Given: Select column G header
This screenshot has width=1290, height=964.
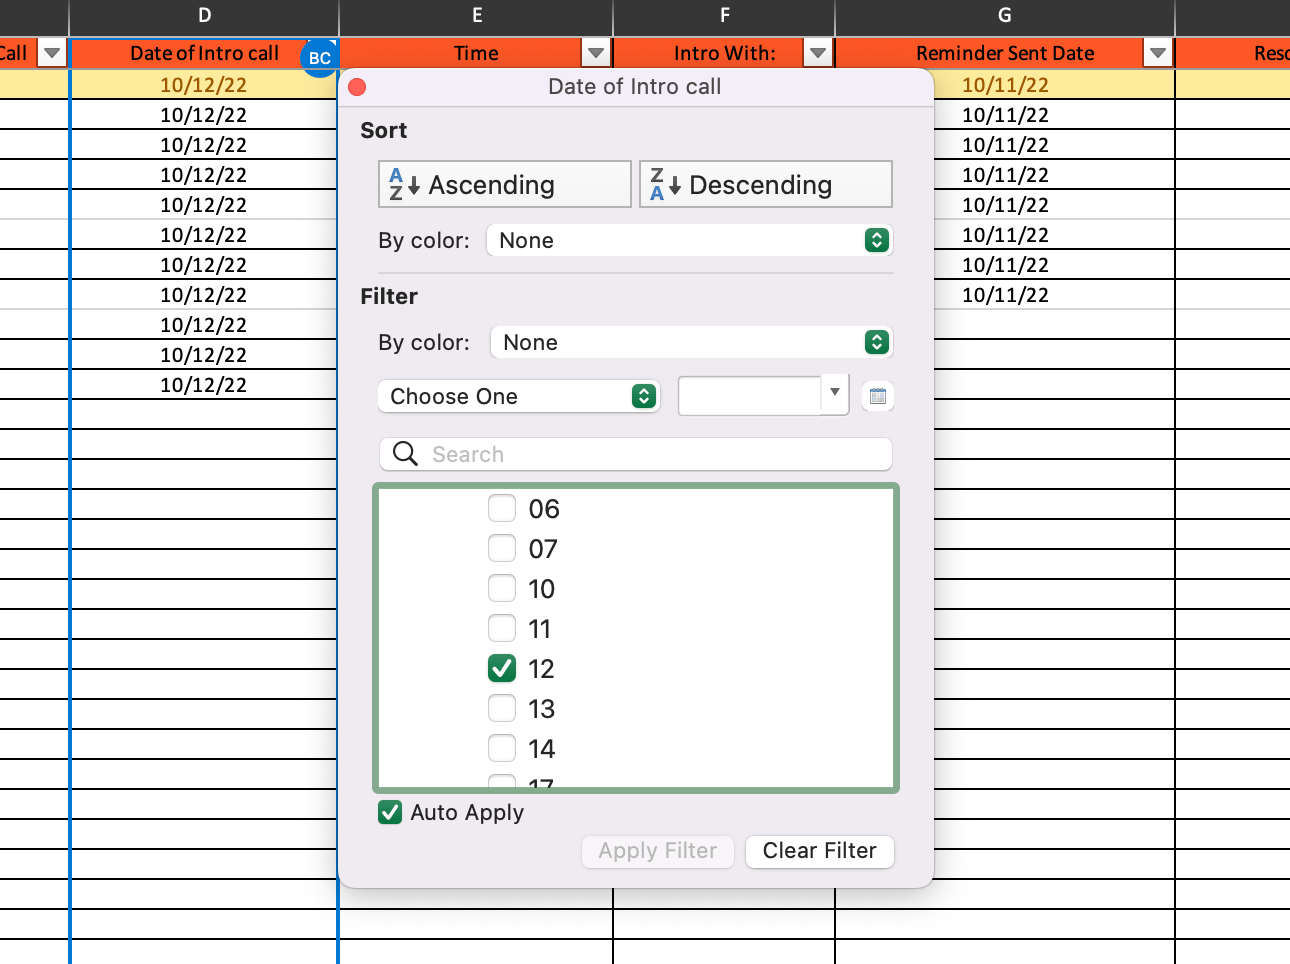Looking at the screenshot, I should pyautogui.click(x=1005, y=15).
